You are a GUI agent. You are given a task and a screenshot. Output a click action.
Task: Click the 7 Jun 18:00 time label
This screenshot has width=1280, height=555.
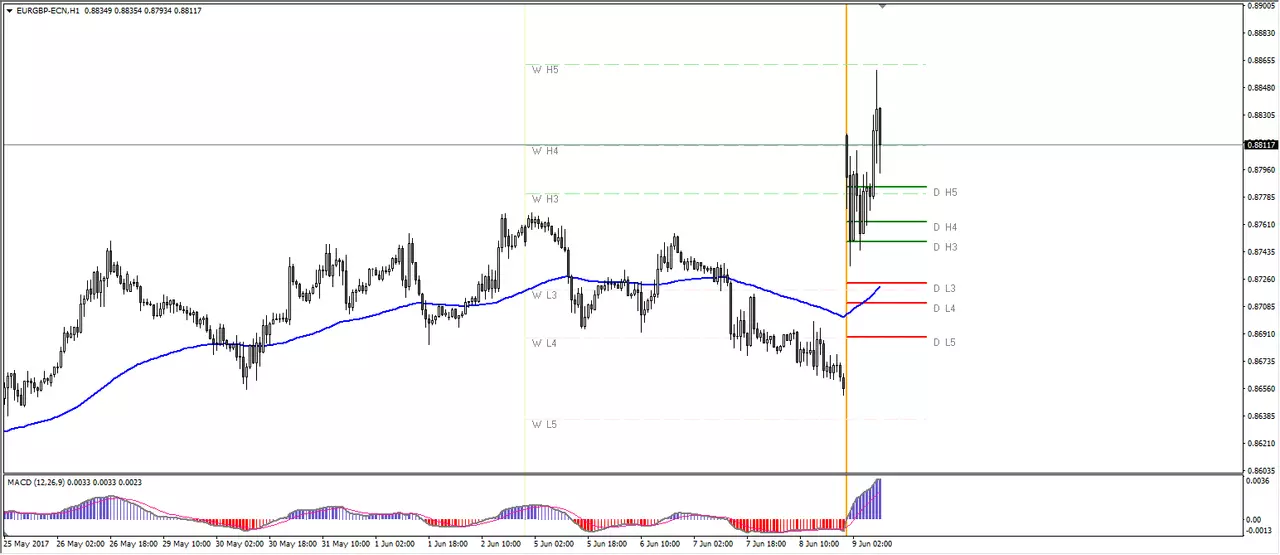[768, 544]
